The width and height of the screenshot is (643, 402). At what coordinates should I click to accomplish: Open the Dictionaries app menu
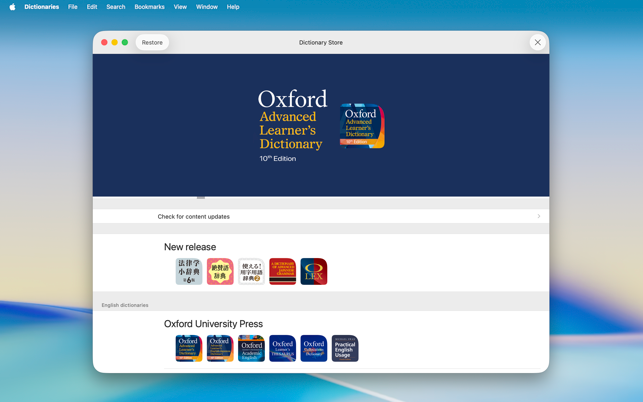tap(41, 7)
